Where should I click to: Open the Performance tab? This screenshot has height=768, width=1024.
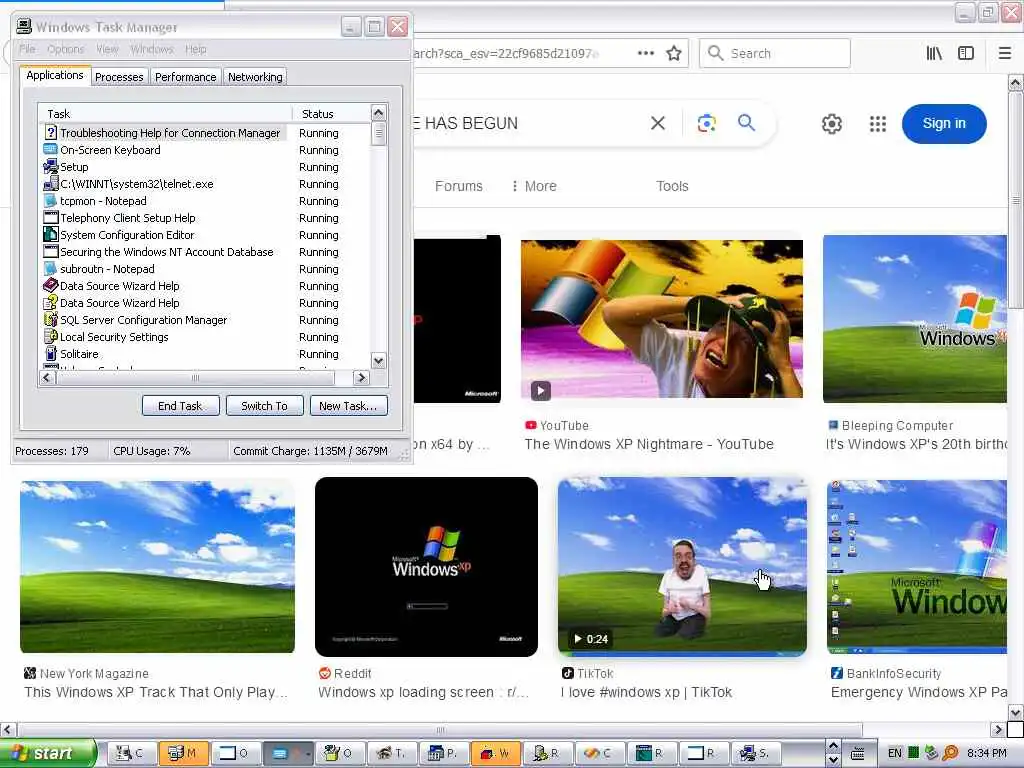coord(185,77)
